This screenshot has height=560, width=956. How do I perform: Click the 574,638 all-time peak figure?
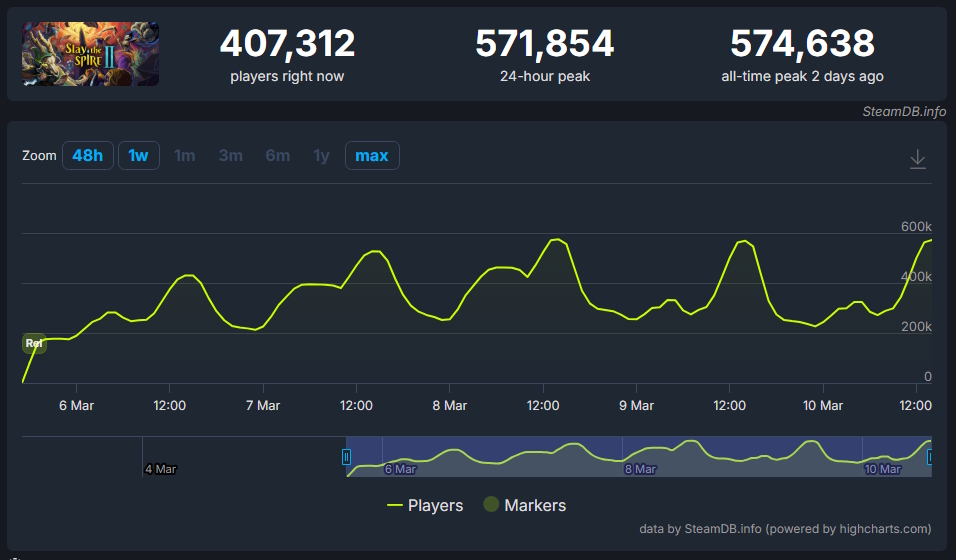coord(802,44)
